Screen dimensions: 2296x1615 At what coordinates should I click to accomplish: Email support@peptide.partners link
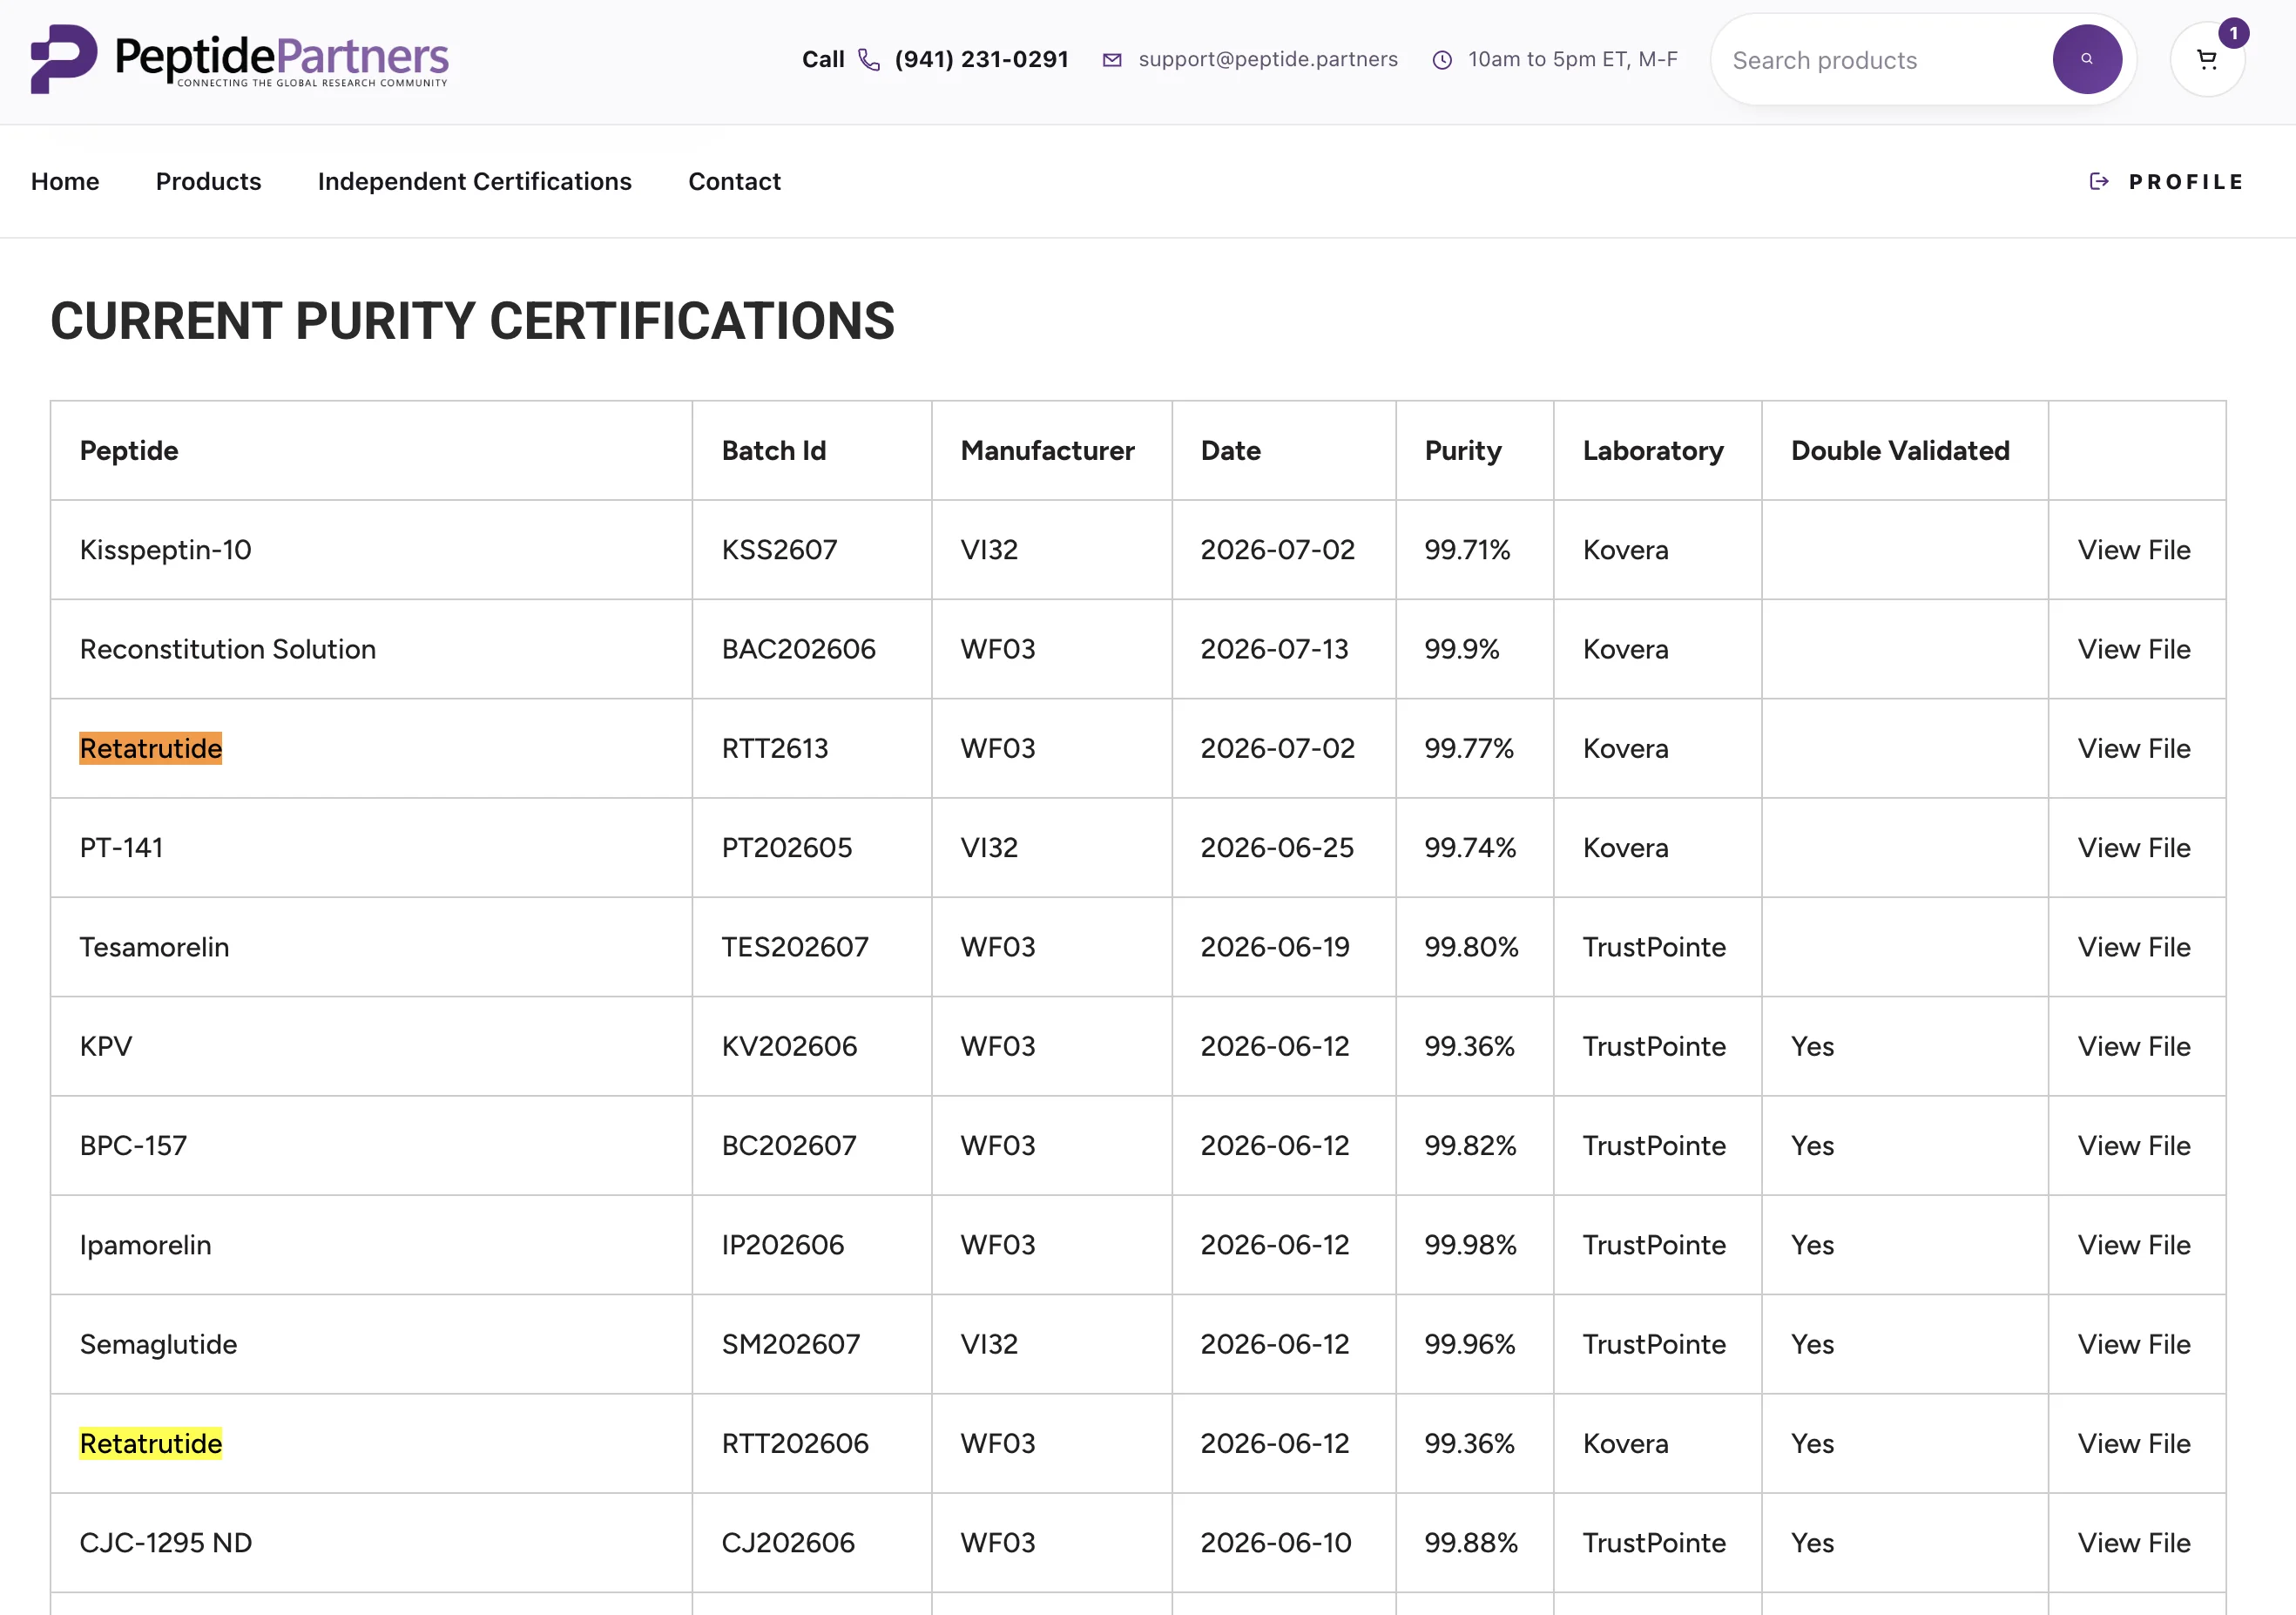(x=1268, y=59)
